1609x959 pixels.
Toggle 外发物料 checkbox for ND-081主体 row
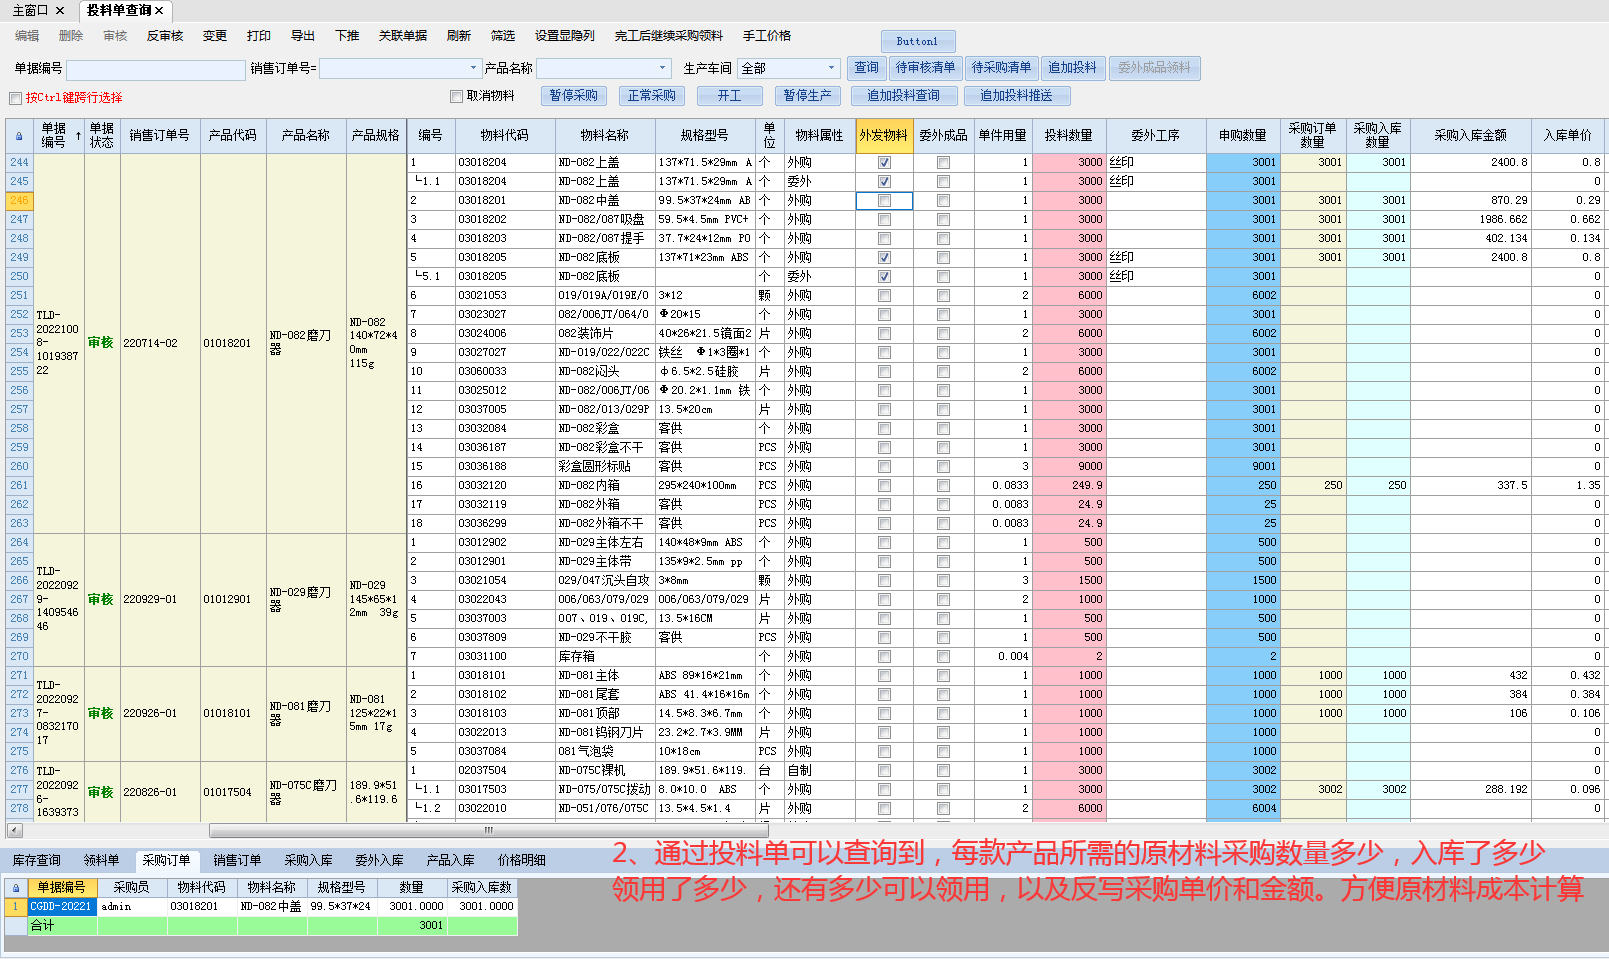[884, 675]
